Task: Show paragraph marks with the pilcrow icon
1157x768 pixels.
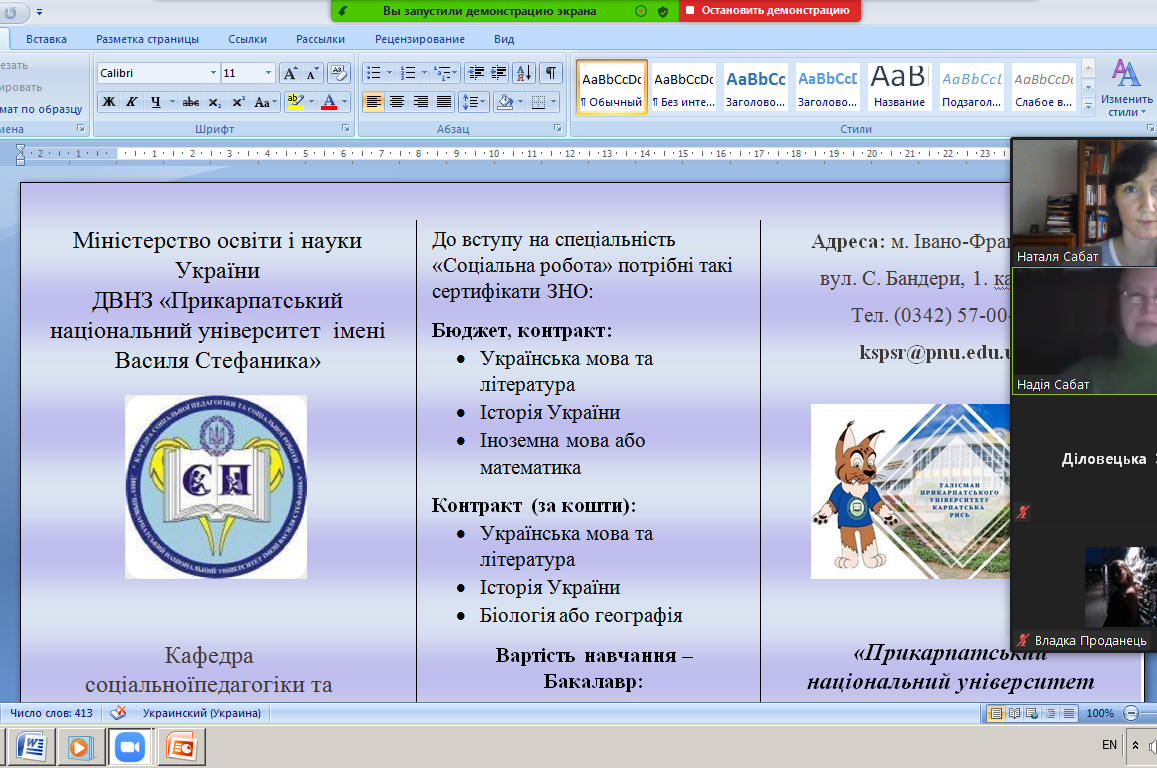Action: click(x=550, y=73)
